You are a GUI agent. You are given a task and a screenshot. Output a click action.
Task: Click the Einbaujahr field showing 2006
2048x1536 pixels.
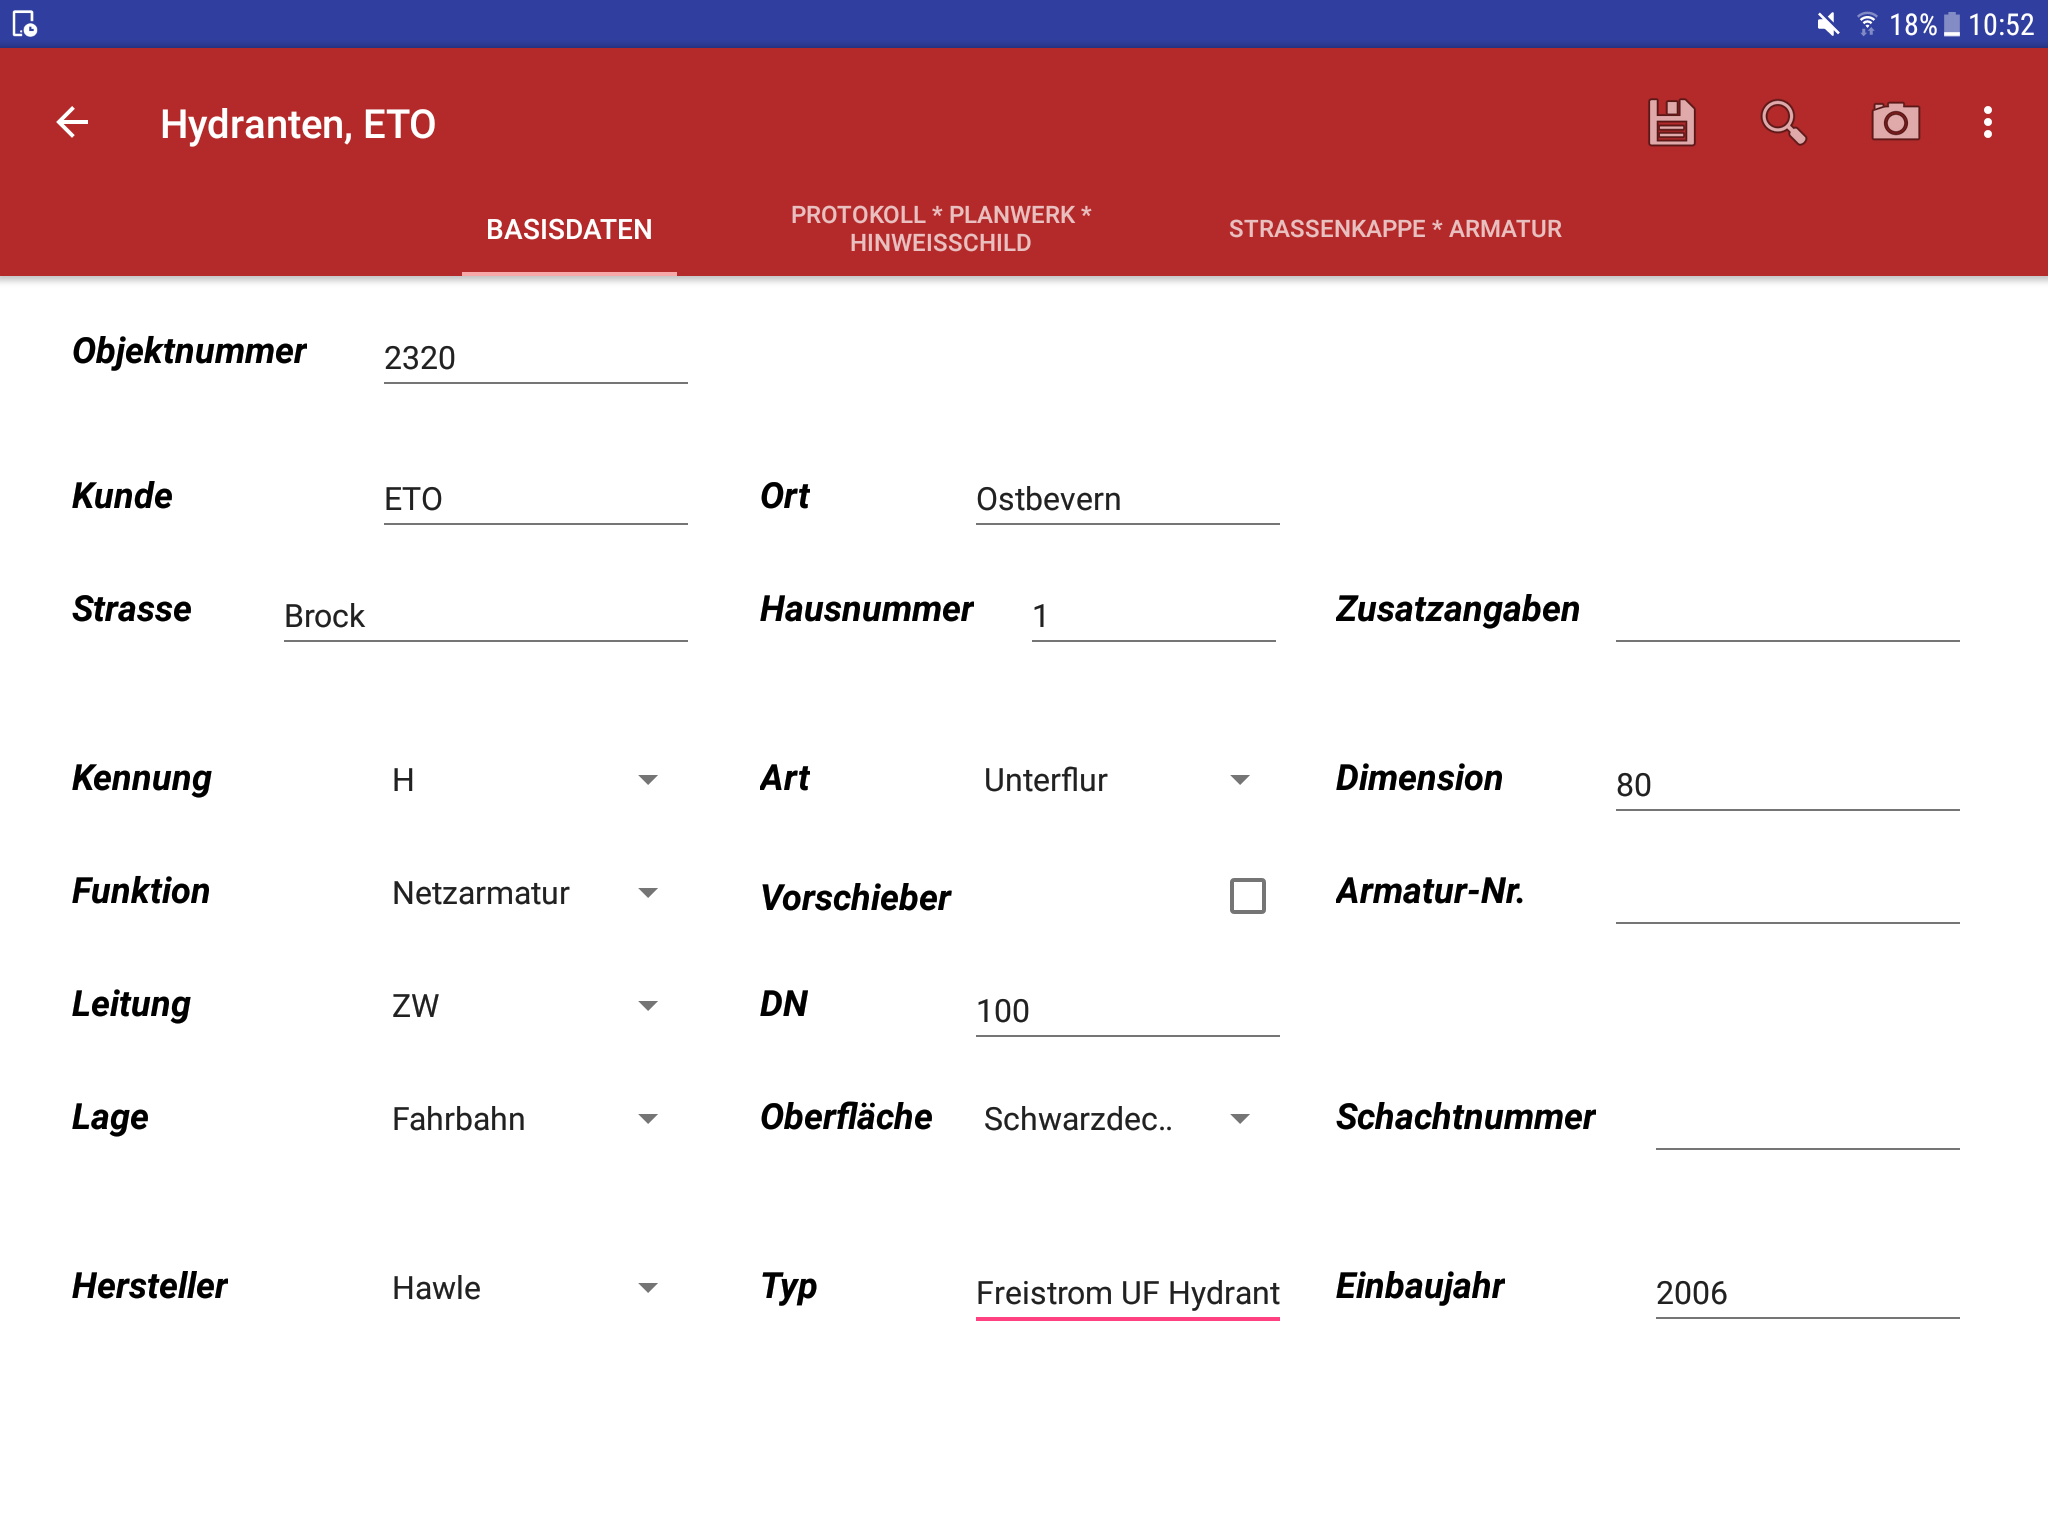click(1807, 1292)
